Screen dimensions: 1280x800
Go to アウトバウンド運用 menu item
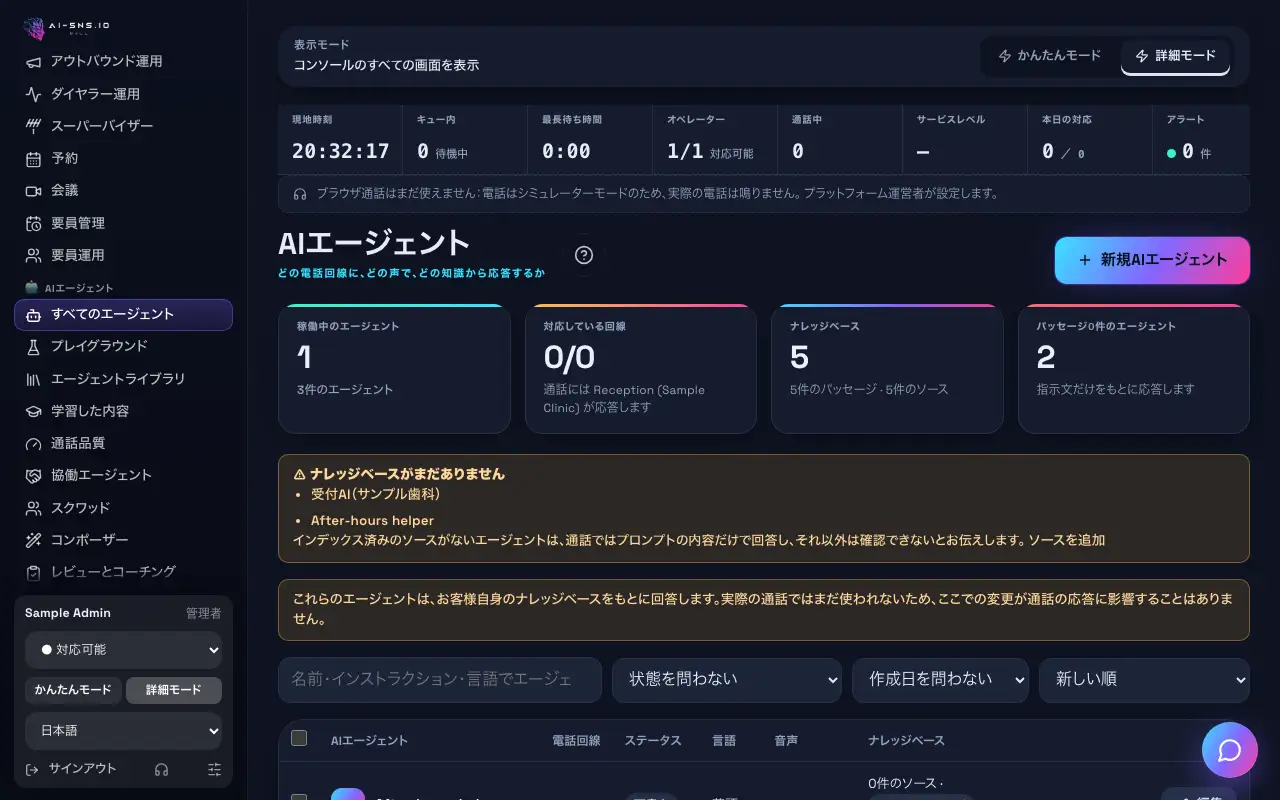124,62
